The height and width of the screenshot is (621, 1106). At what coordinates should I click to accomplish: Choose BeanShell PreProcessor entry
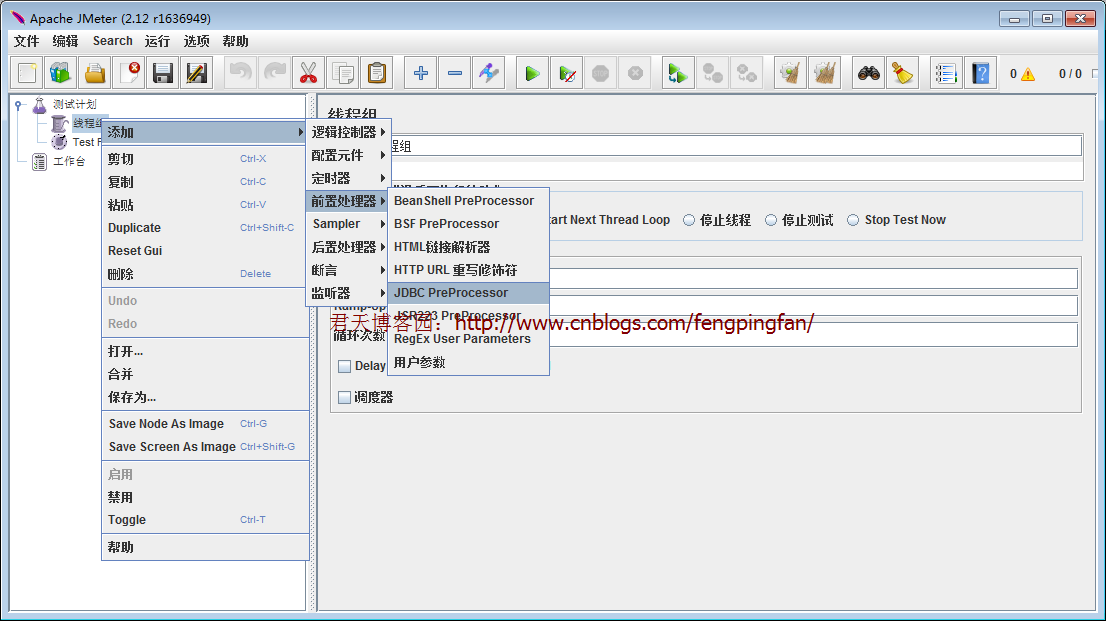tap(468, 201)
